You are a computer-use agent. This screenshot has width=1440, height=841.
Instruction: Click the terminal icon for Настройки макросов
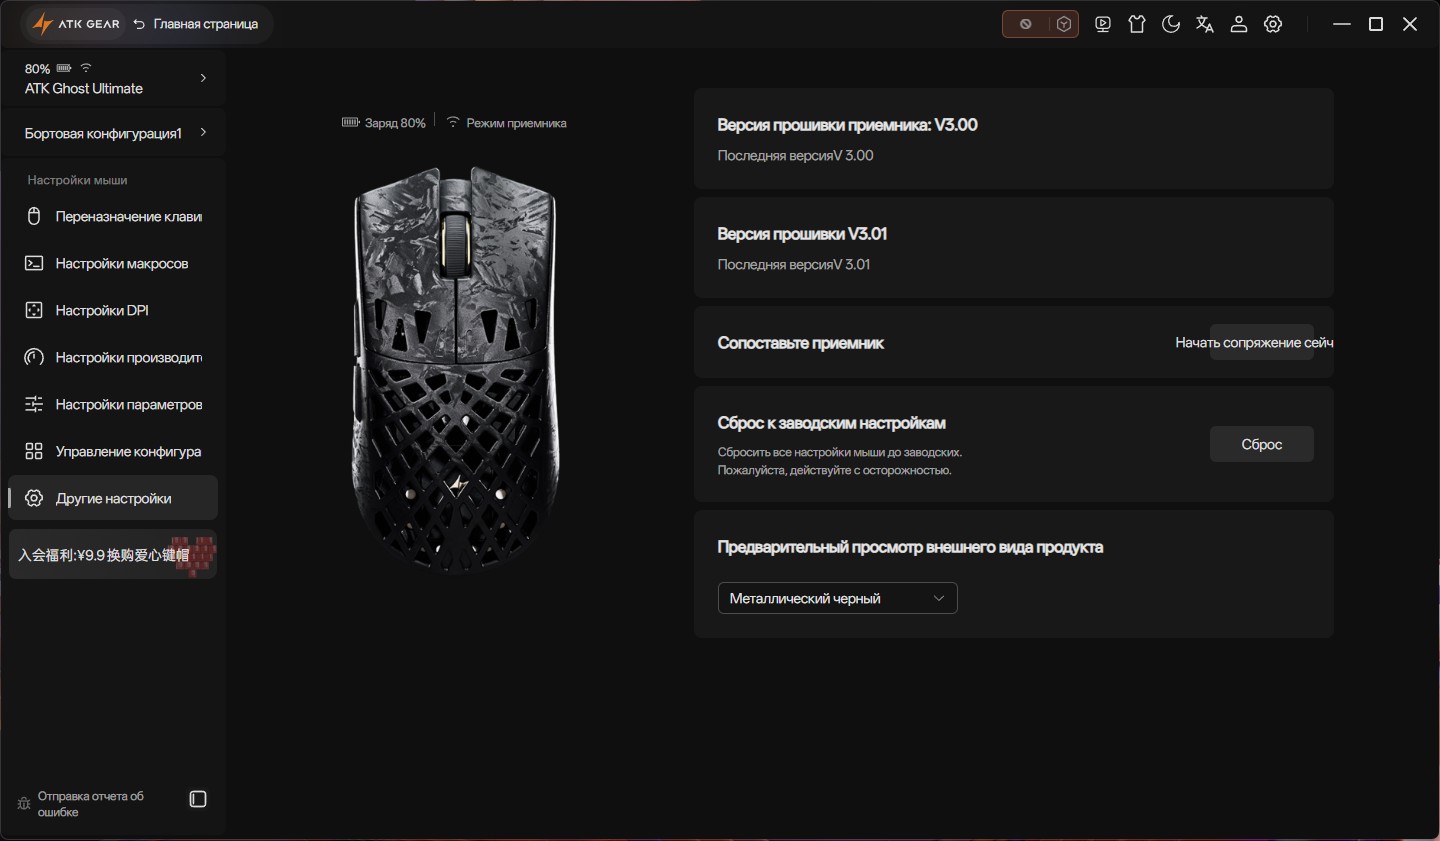pyautogui.click(x=34, y=263)
